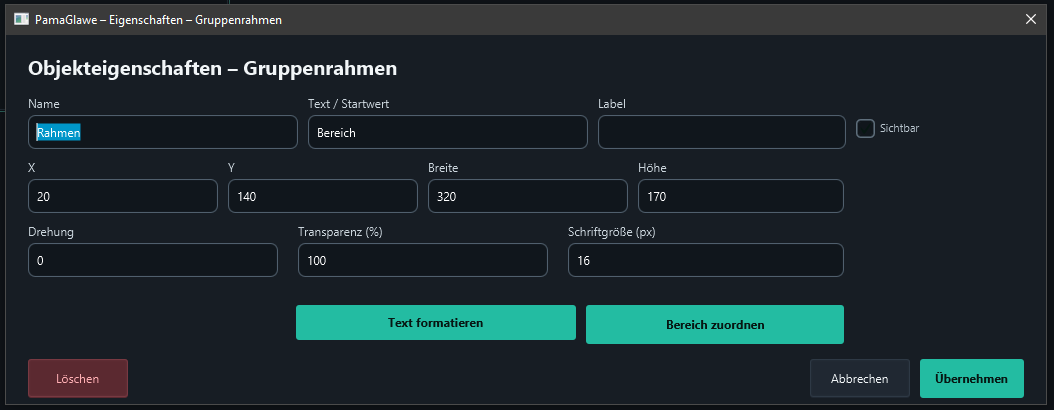Click the PamaGlawe app icon in title bar
This screenshot has width=1054, height=410.
point(21,19)
